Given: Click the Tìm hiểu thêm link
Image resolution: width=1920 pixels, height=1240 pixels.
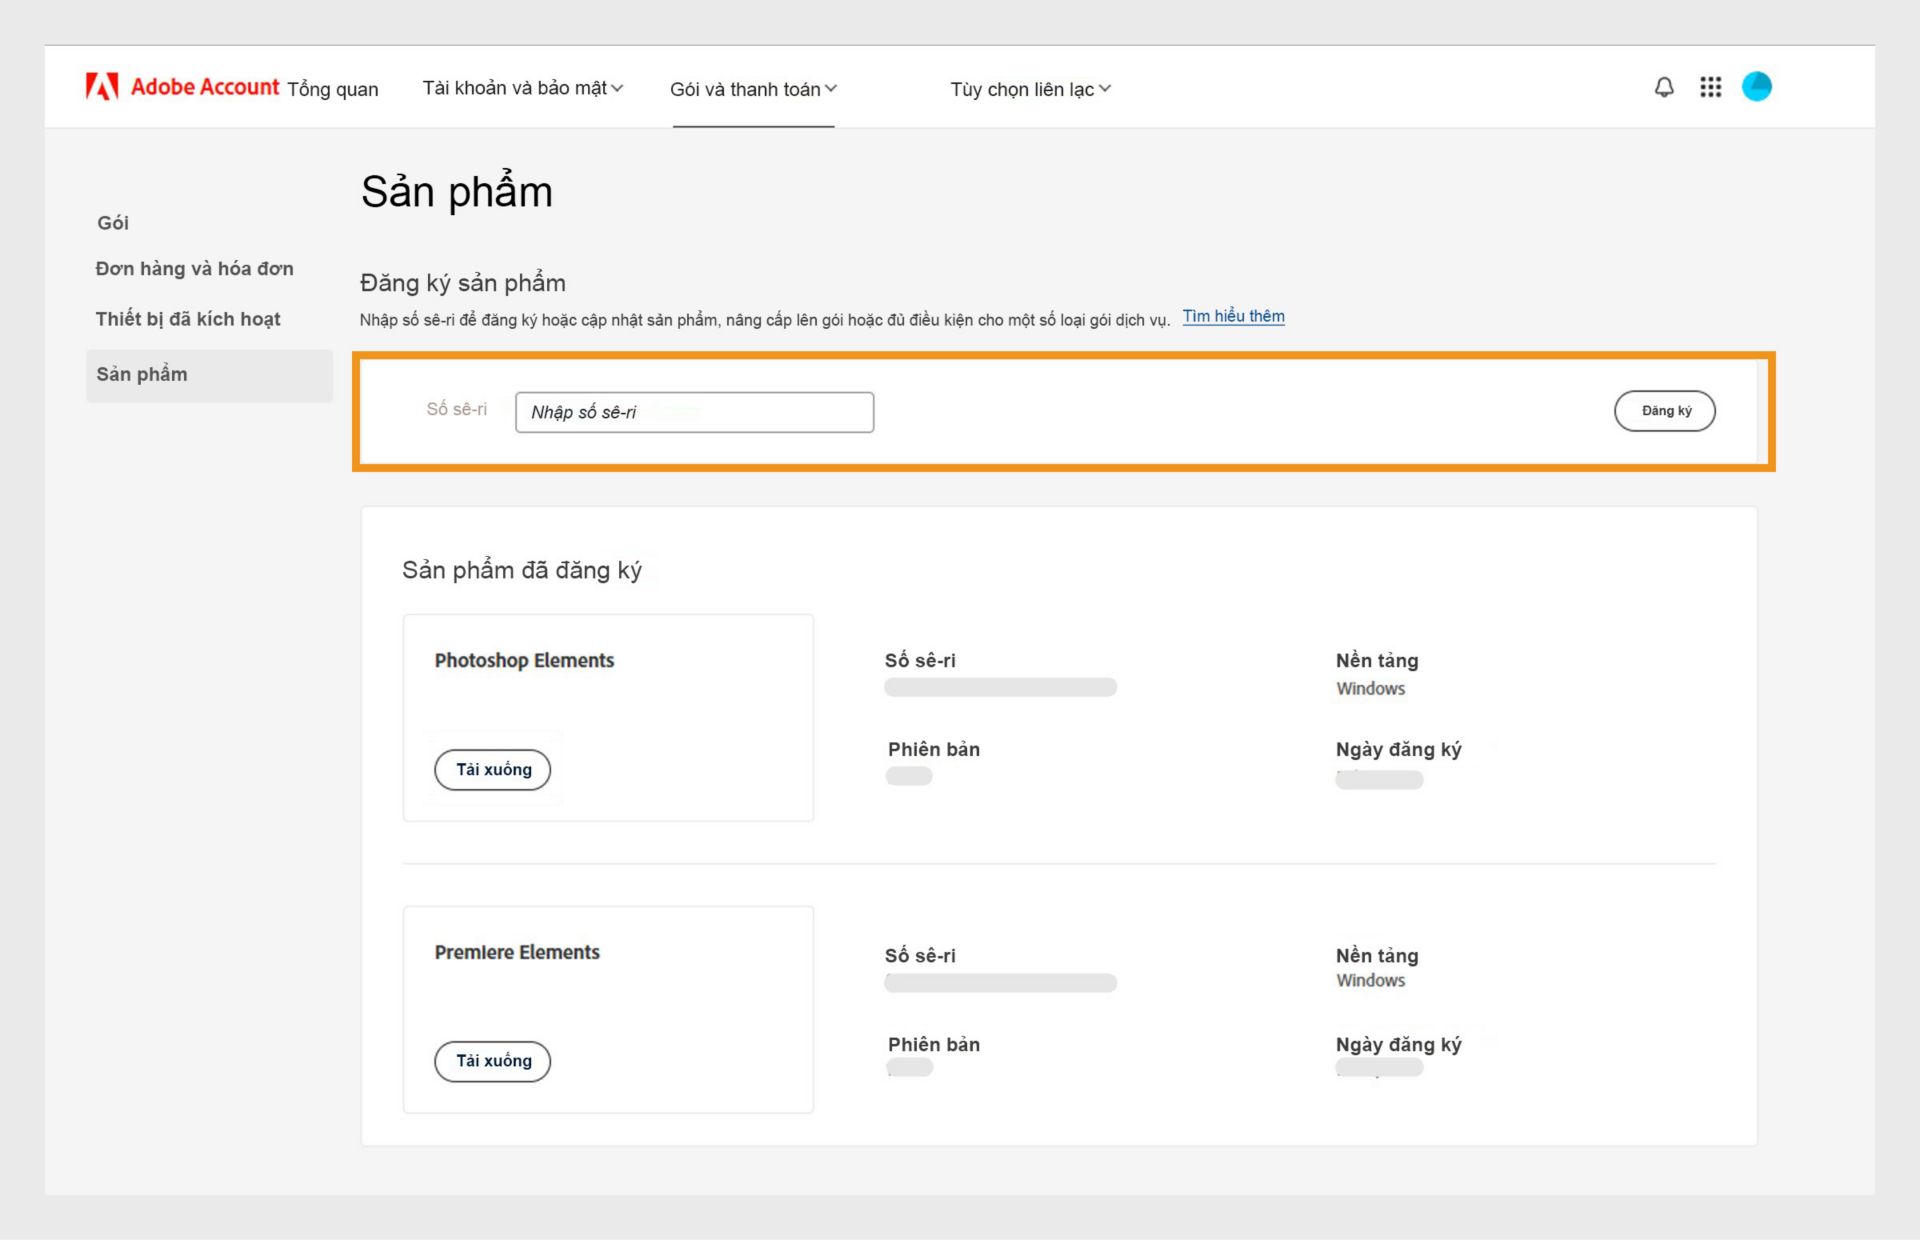Looking at the screenshot, I should pyautogui.click(x=1233, y=316).
